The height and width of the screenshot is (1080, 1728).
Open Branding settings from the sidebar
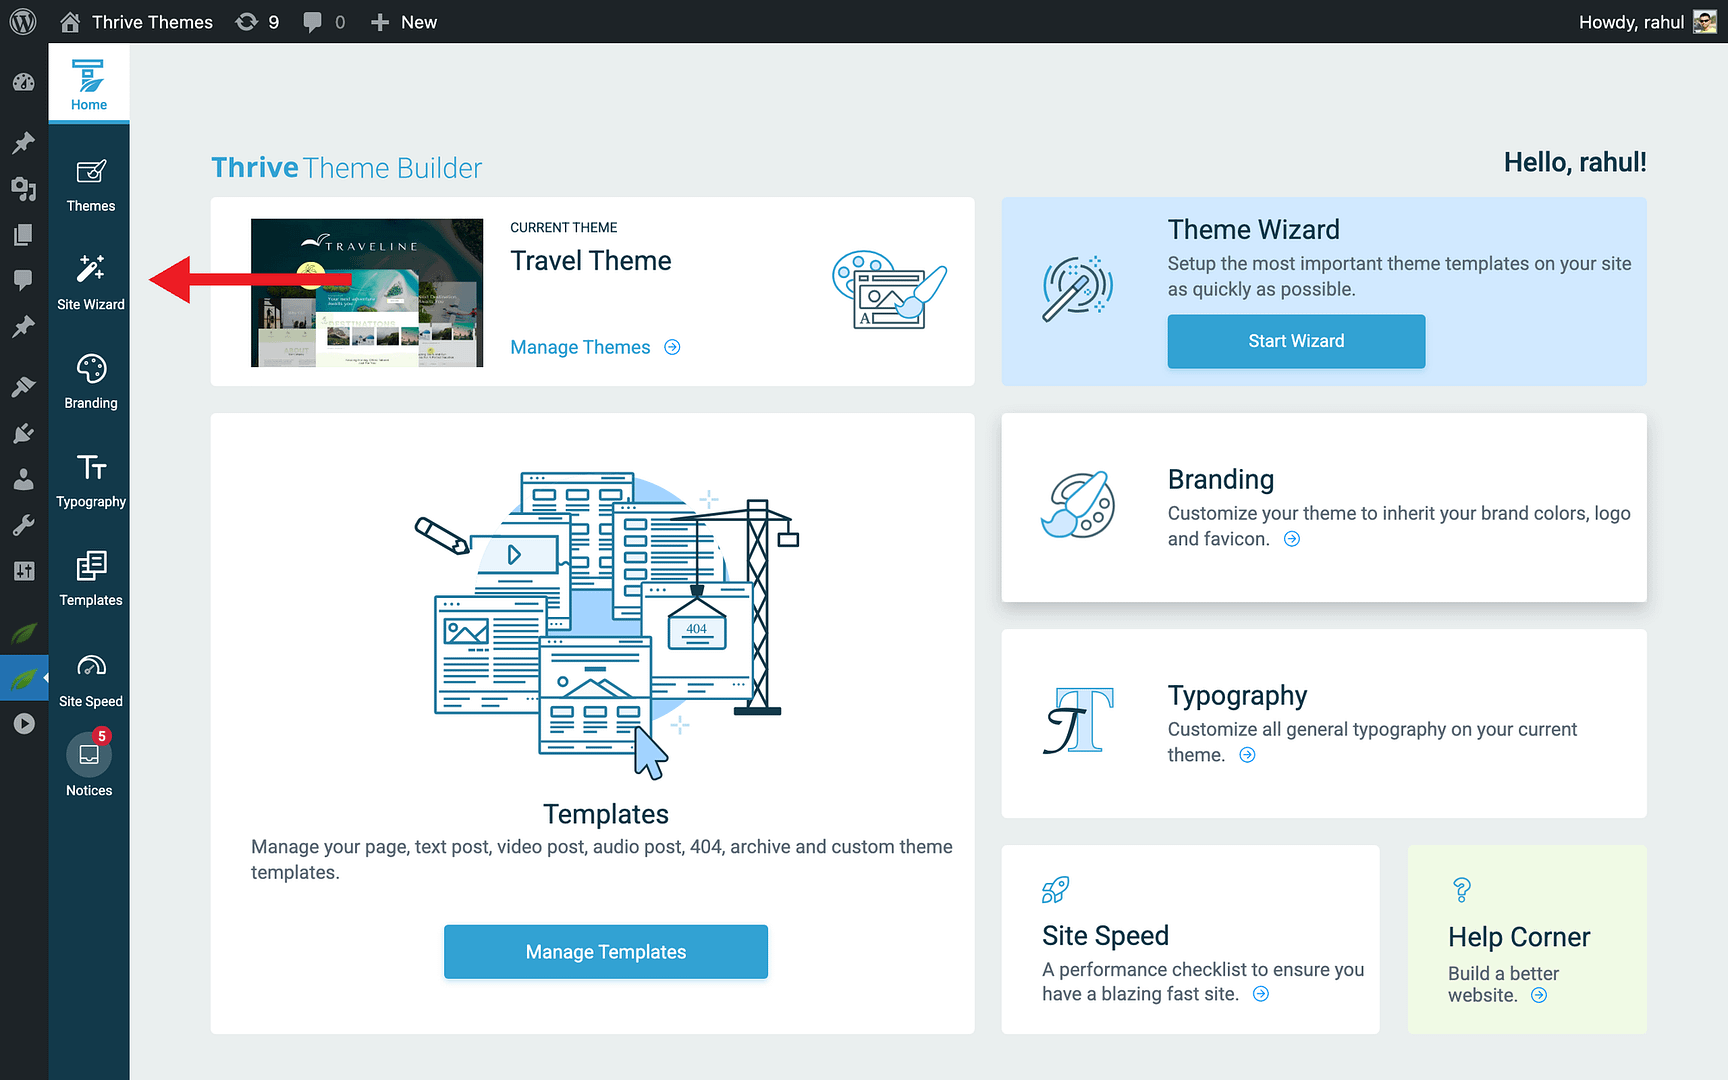[x=89, y=380]
